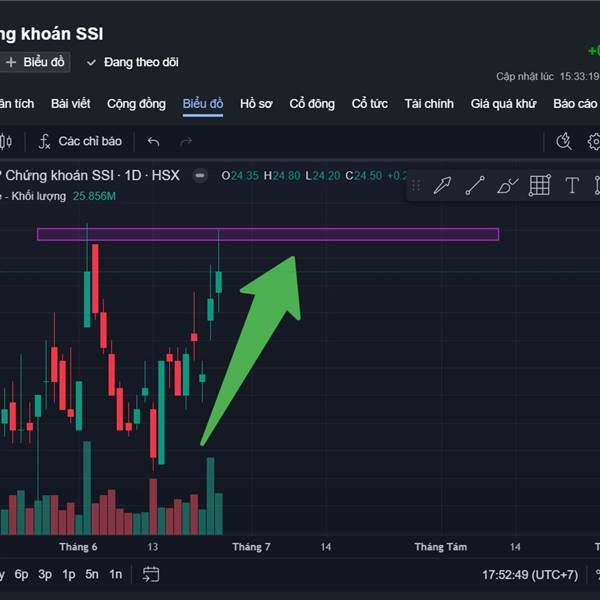This screenshot has height=600, width=600.
Task: Click the Tháng 6 date axis label
Action: pyautogui.click(x=78, y=547)
